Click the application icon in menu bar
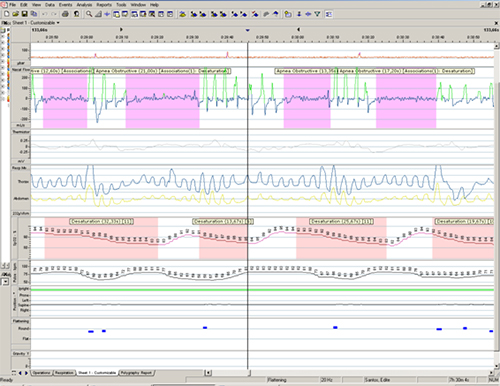 click(4, 5)
